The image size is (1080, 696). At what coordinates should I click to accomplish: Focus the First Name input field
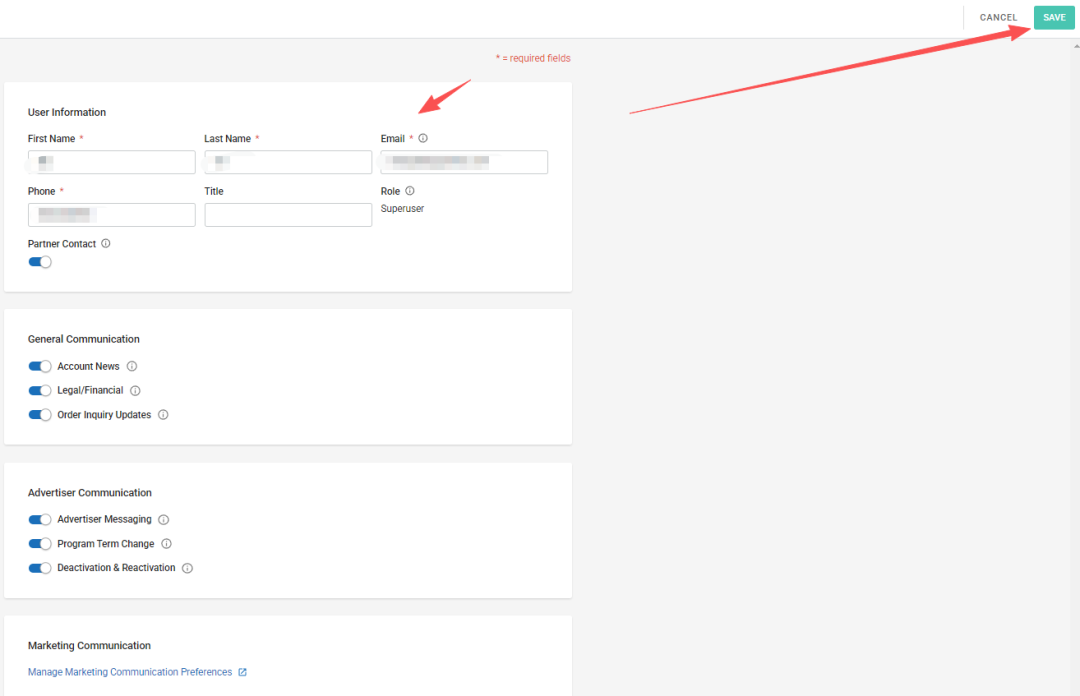[x=112, y=162]
